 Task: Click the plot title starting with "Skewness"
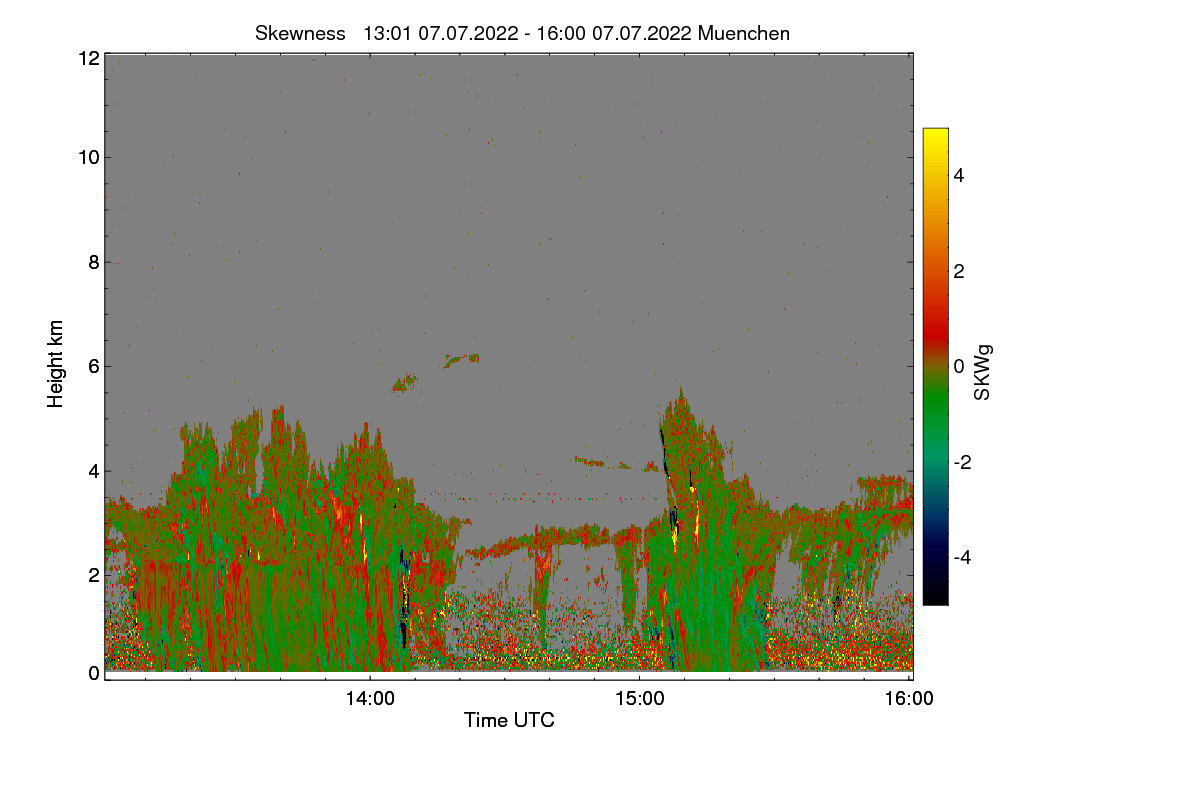[522, 33]
